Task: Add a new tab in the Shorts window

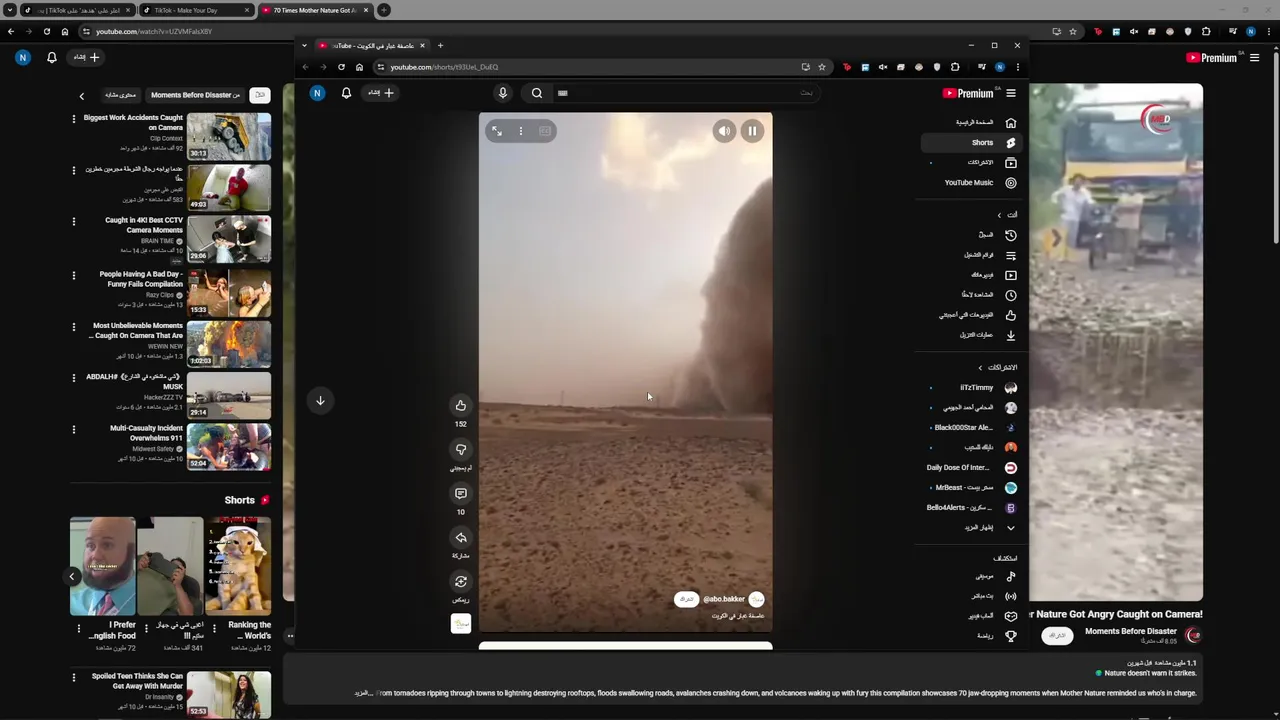Action: click(440, 45)
